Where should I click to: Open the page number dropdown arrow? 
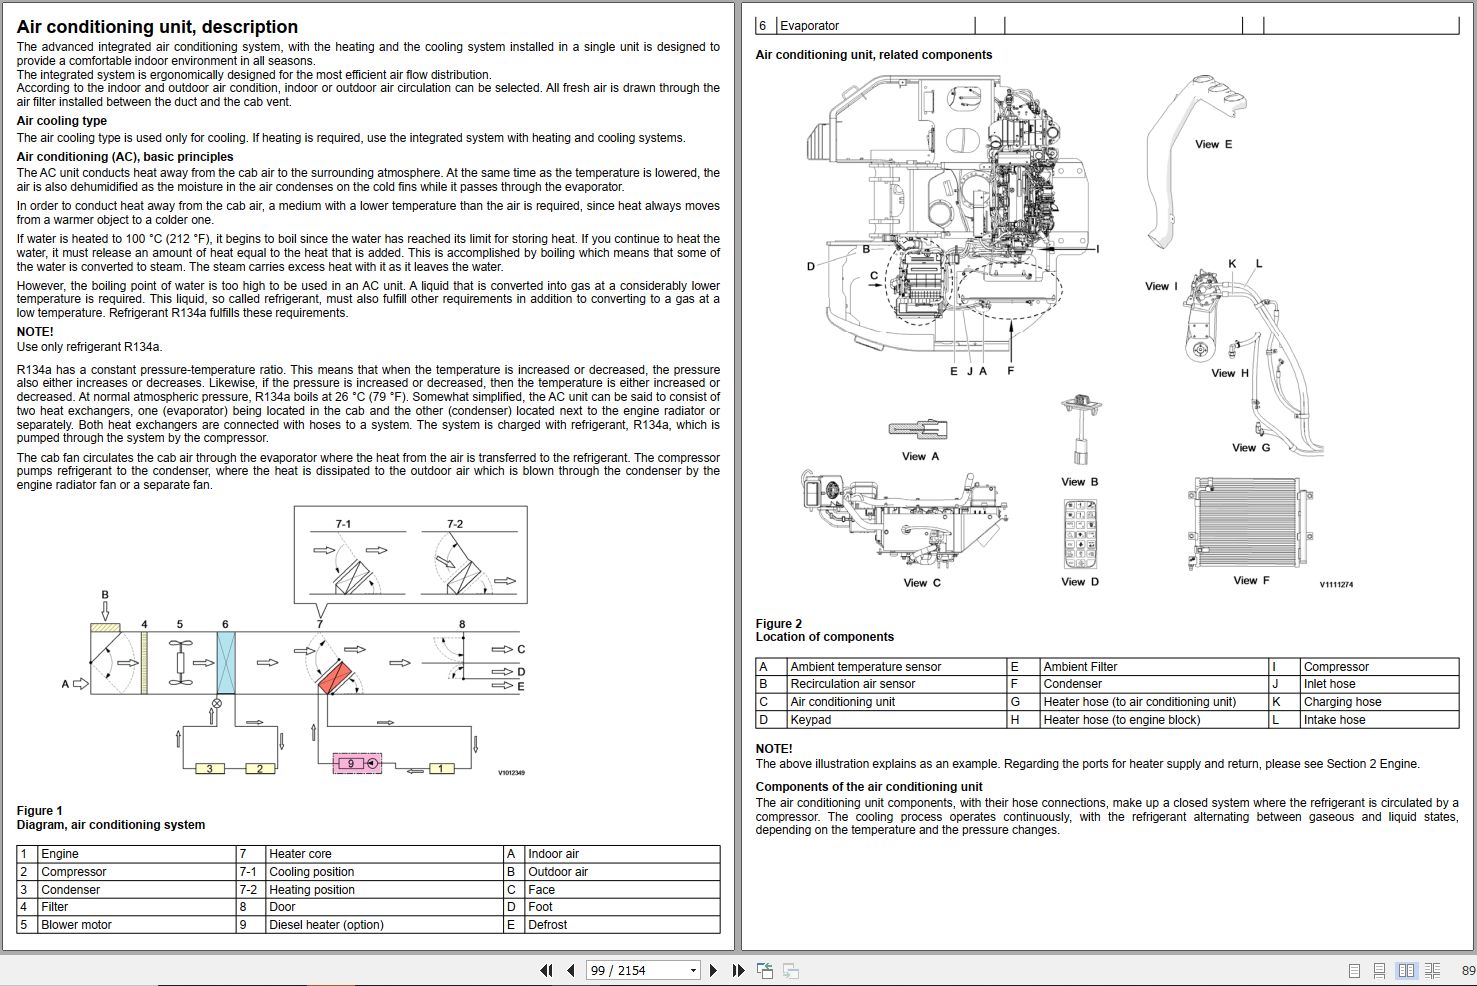tap(693, 970)
